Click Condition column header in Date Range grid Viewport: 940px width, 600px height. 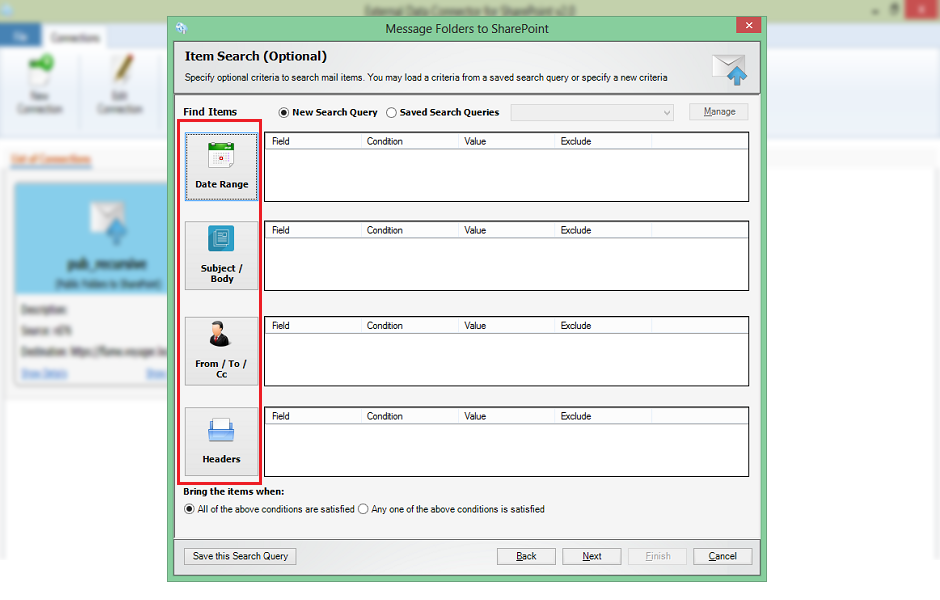(x=409, y=141)
